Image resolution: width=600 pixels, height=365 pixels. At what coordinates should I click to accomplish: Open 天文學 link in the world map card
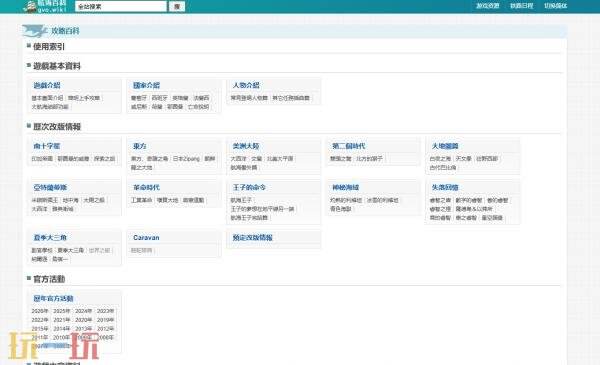[463, 158]
